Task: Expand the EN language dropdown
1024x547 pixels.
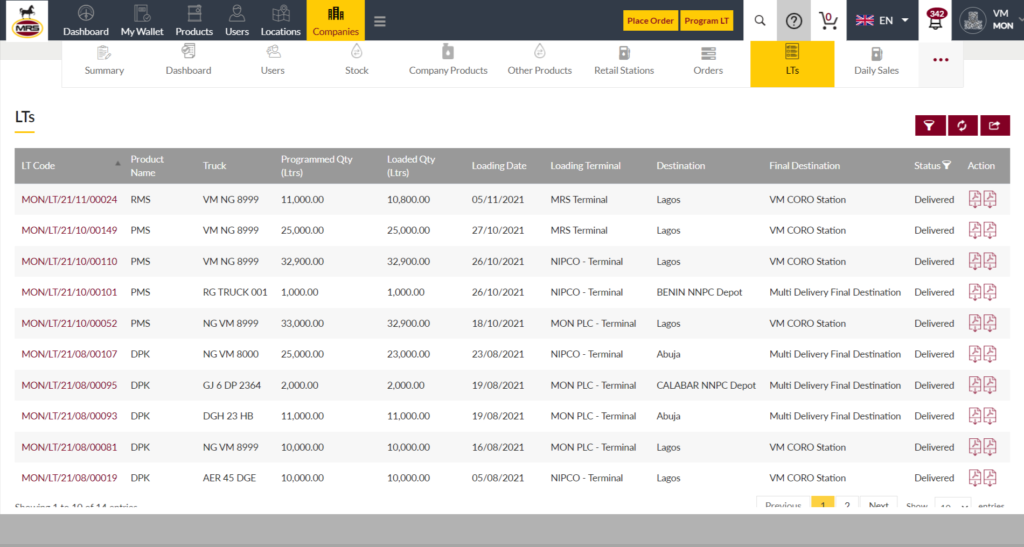Action: click(882, 20)
